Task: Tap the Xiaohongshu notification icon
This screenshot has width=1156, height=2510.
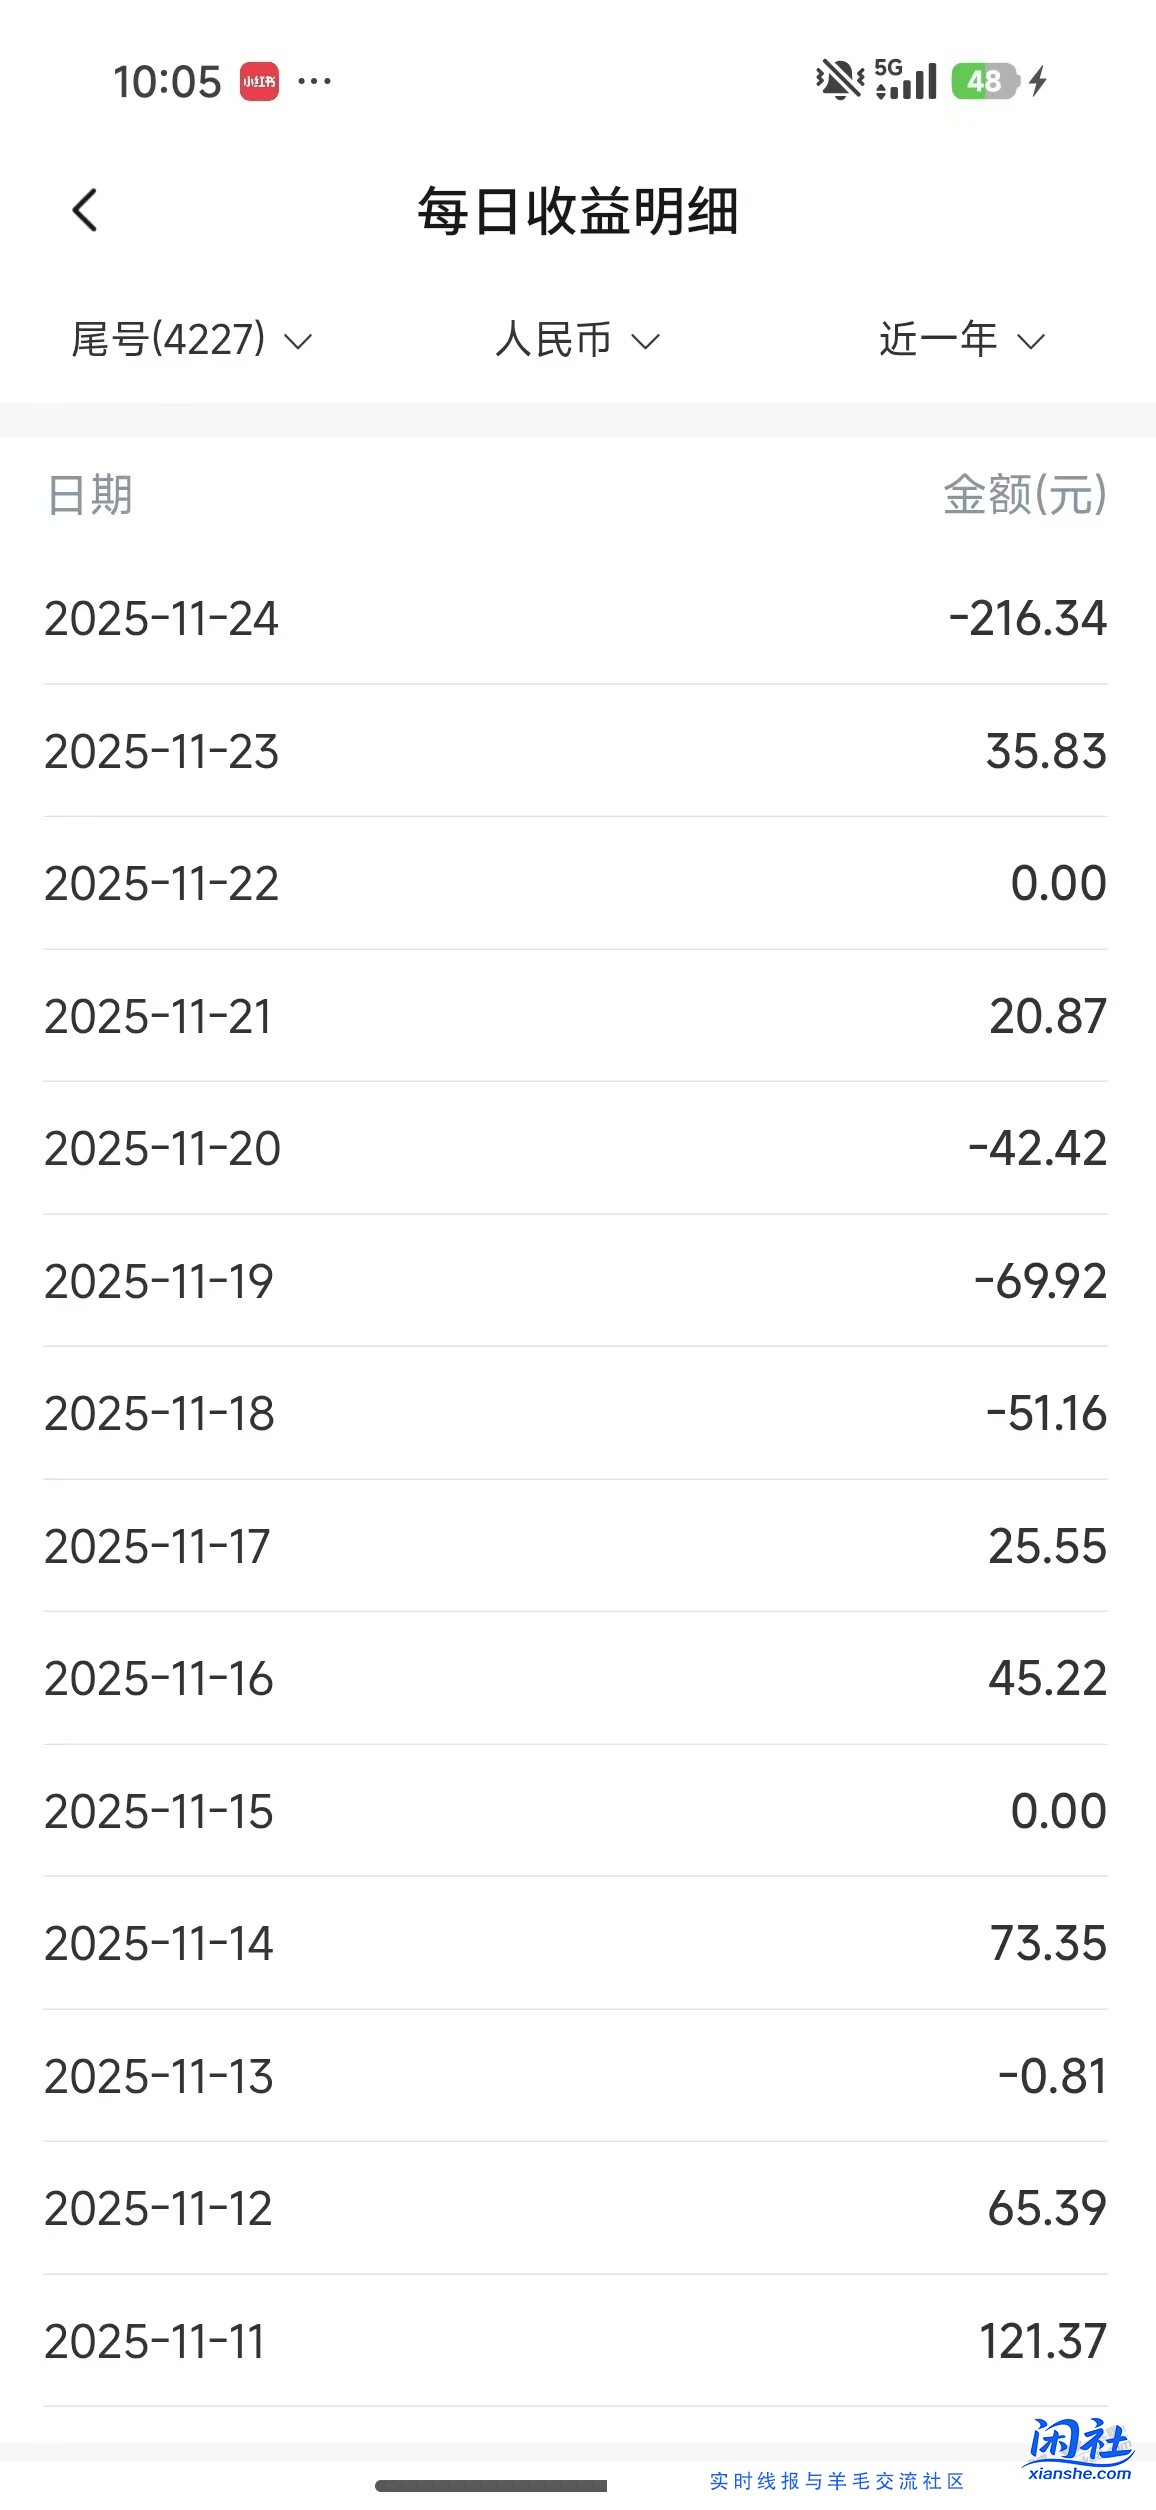Action: click(259, 82)
